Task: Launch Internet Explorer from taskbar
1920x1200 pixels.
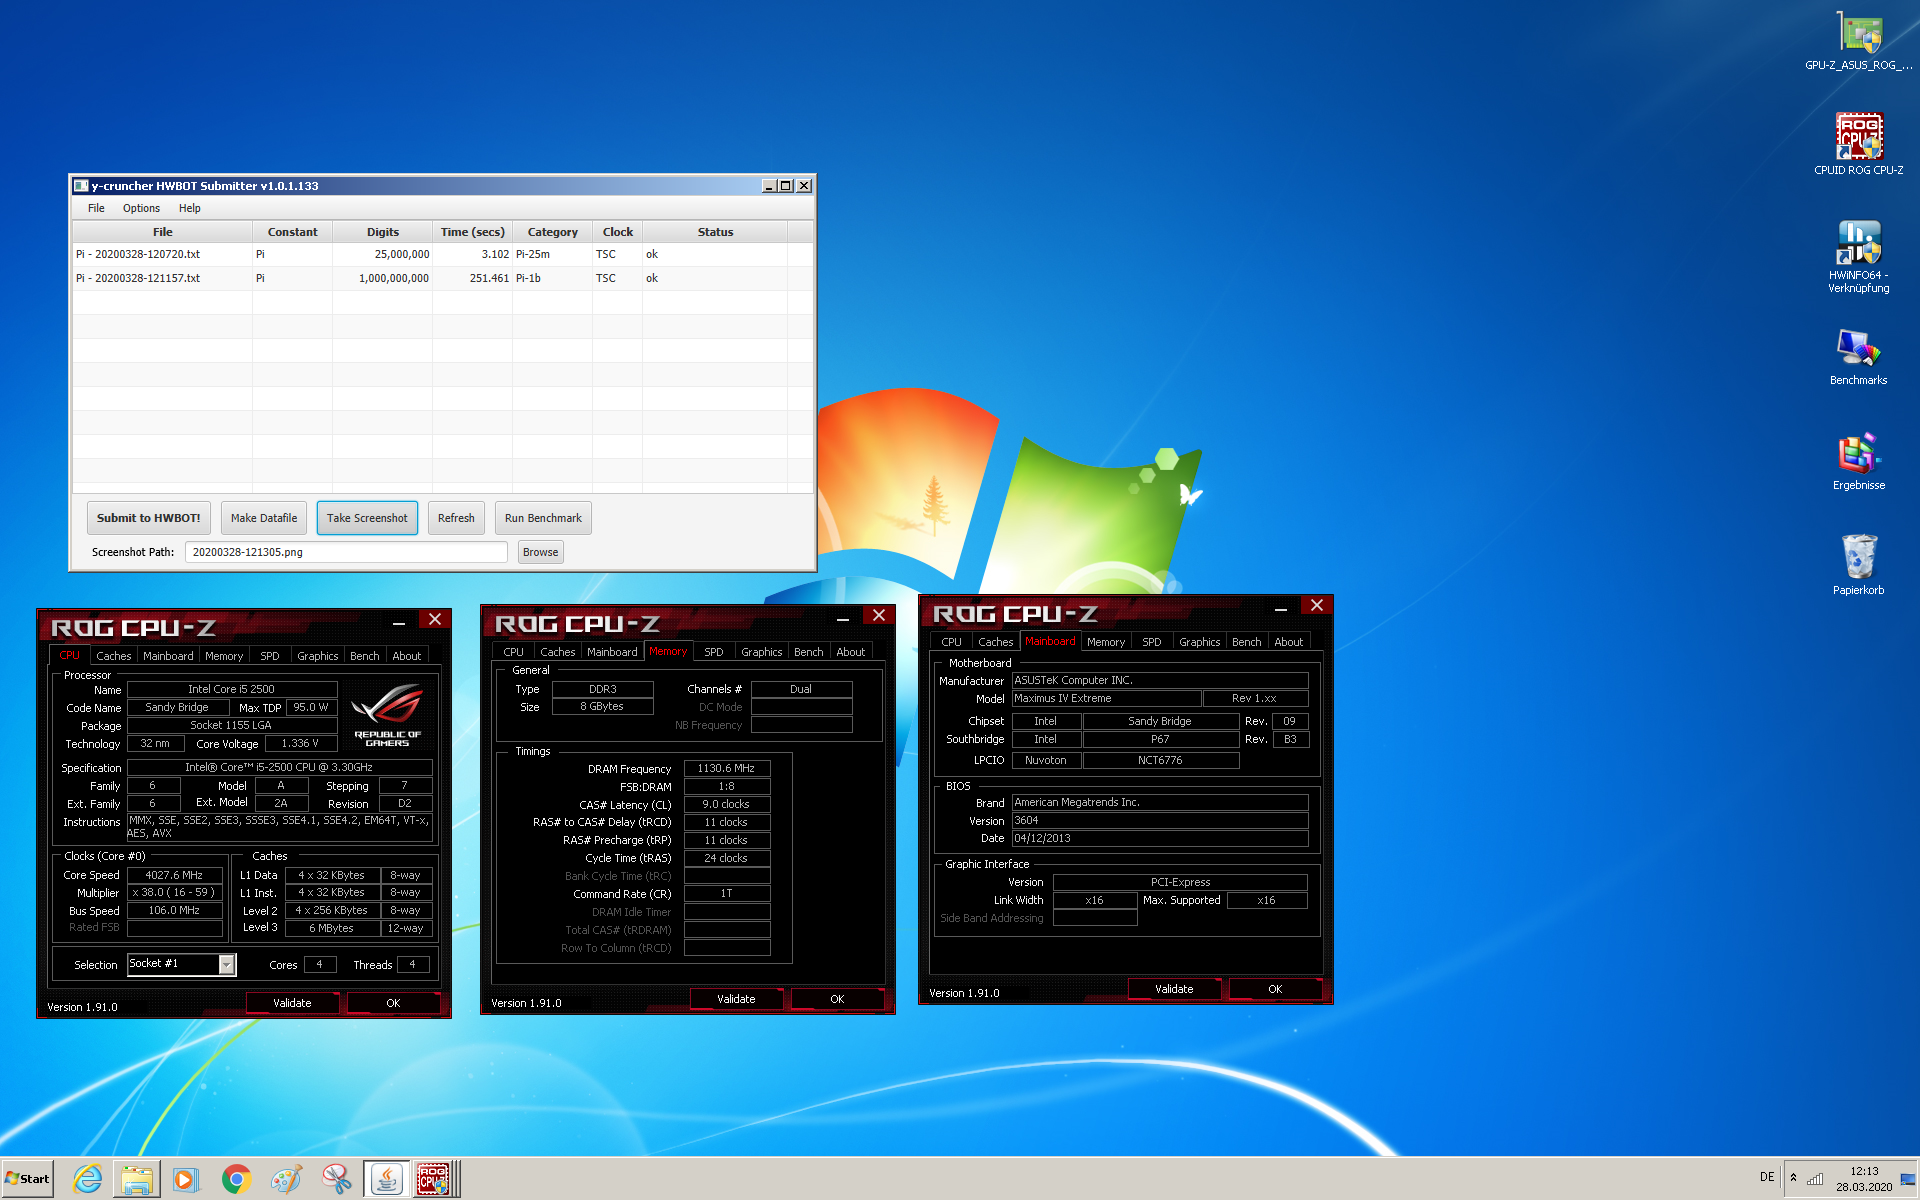Action: tap(88, 1179)
